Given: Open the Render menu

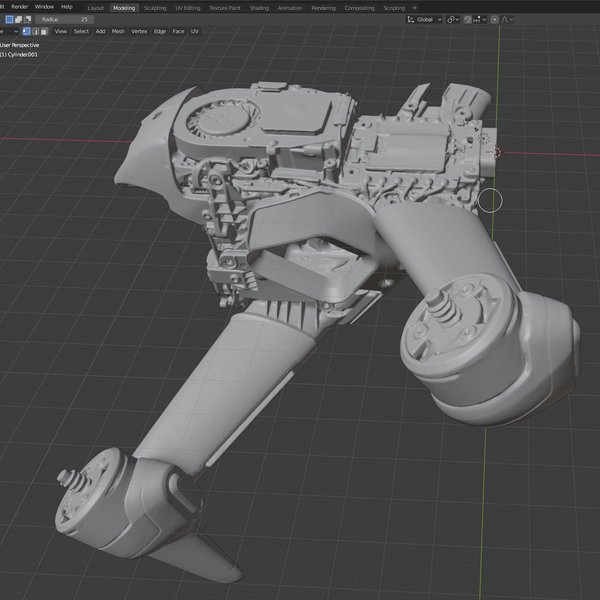Looking at the screenshot, I should pyautogui.click(x=19, y=7).
